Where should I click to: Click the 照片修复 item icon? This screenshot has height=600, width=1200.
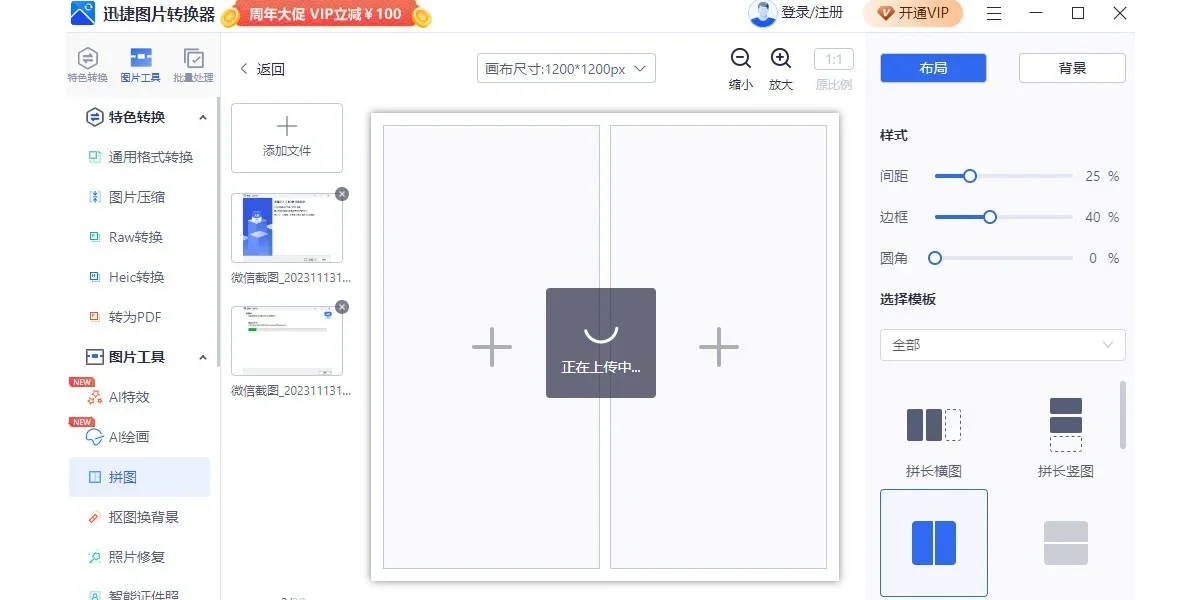click(95, 557)
